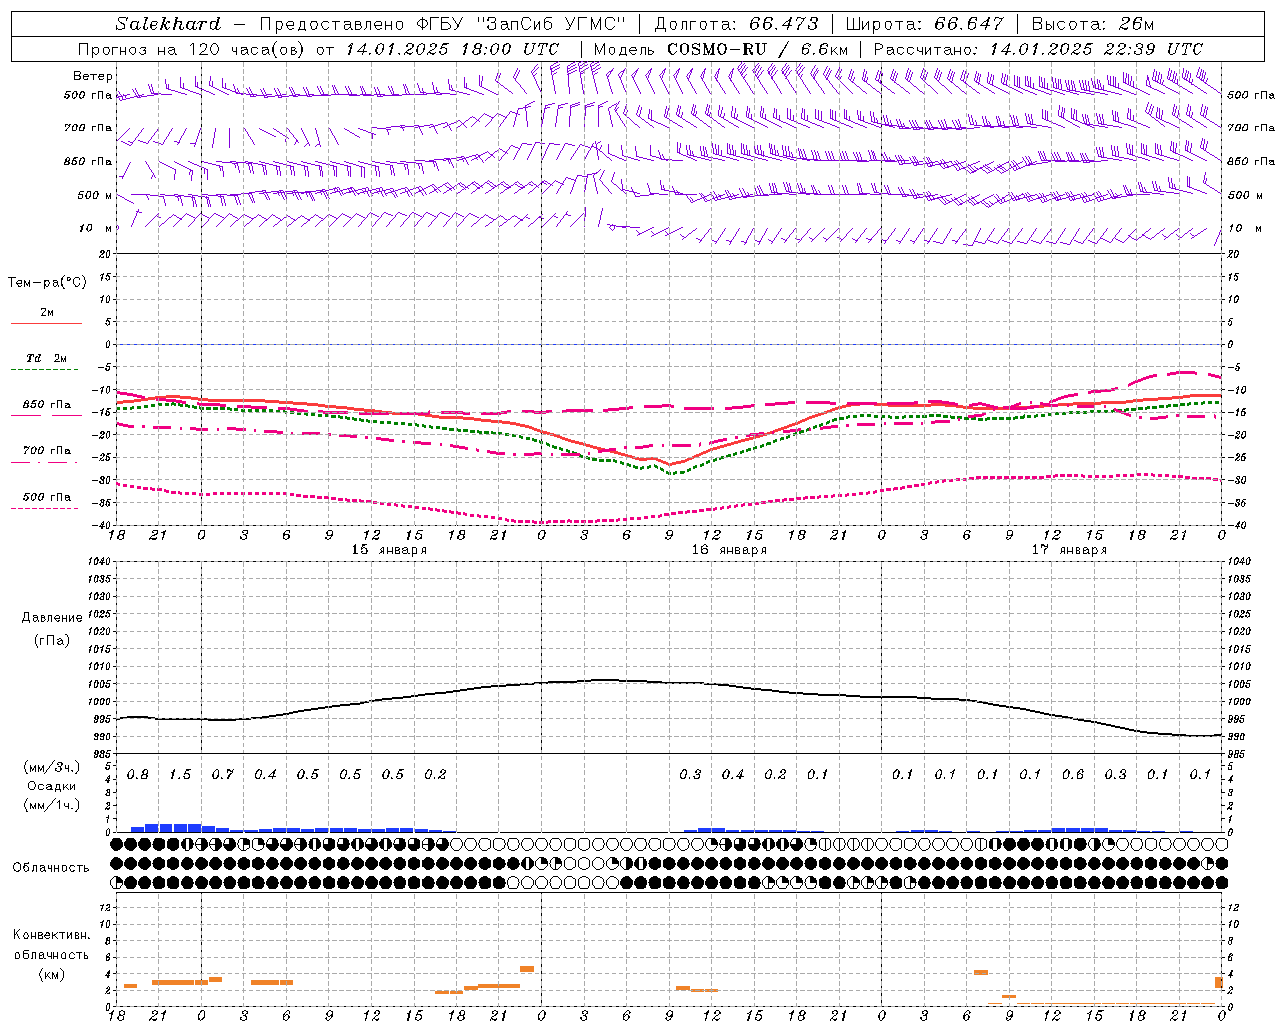Click the "Долгота: 66.473" longitude value

click(736, 24)
